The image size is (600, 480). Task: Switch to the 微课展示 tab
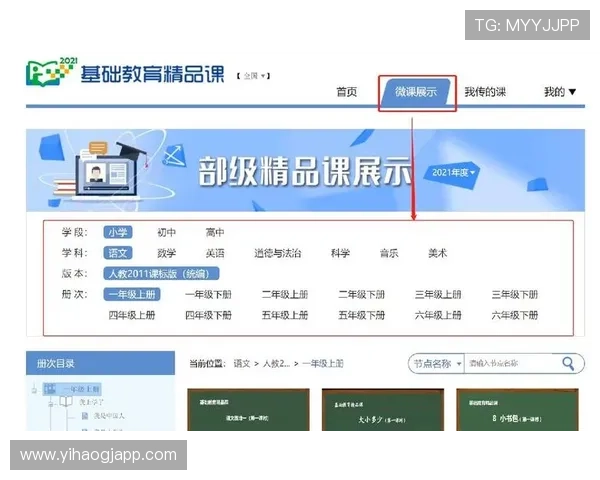416,92
